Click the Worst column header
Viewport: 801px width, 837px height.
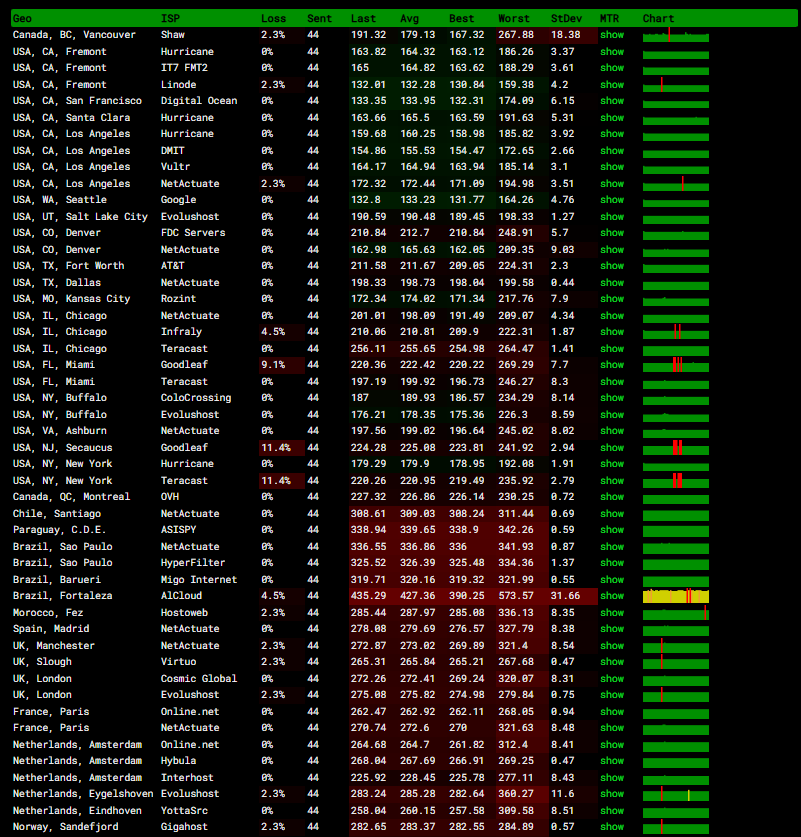(514, 18)
